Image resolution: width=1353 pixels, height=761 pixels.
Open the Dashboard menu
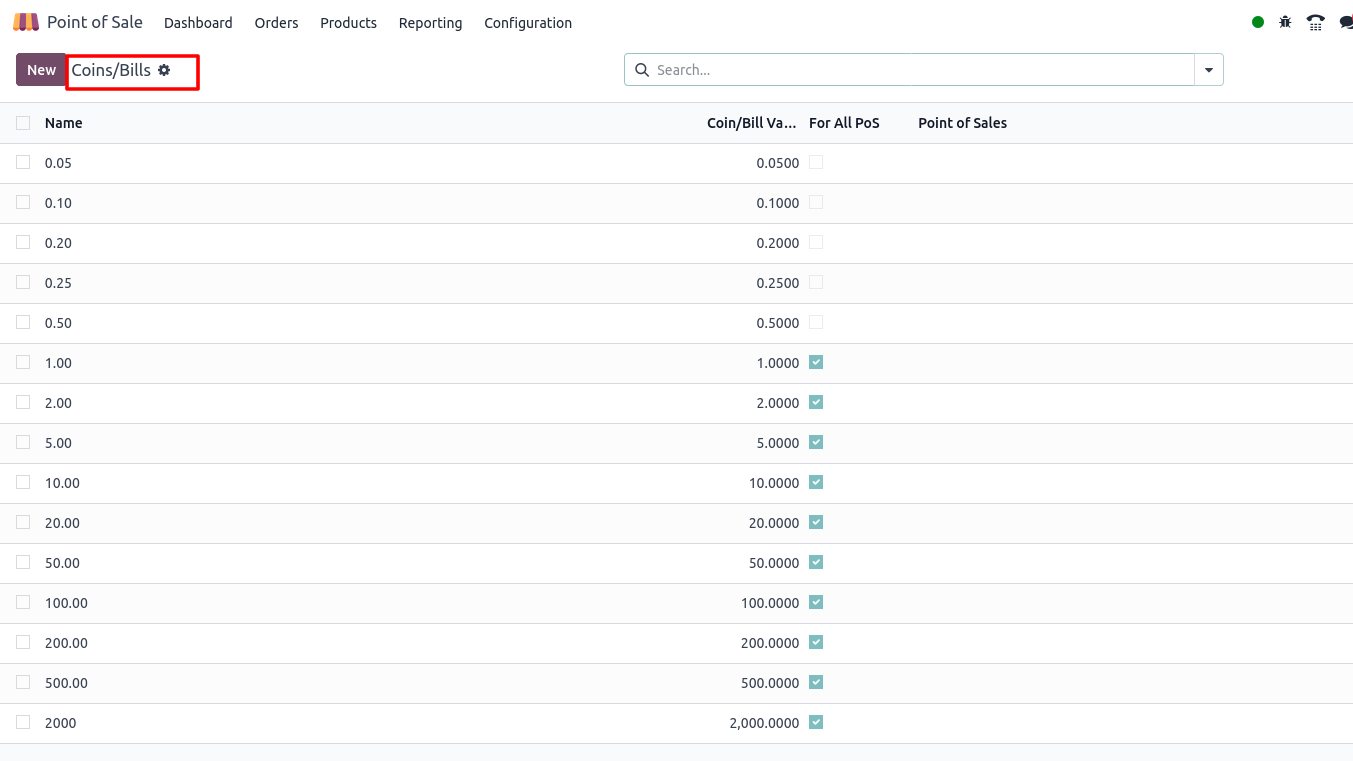(198, 23)
